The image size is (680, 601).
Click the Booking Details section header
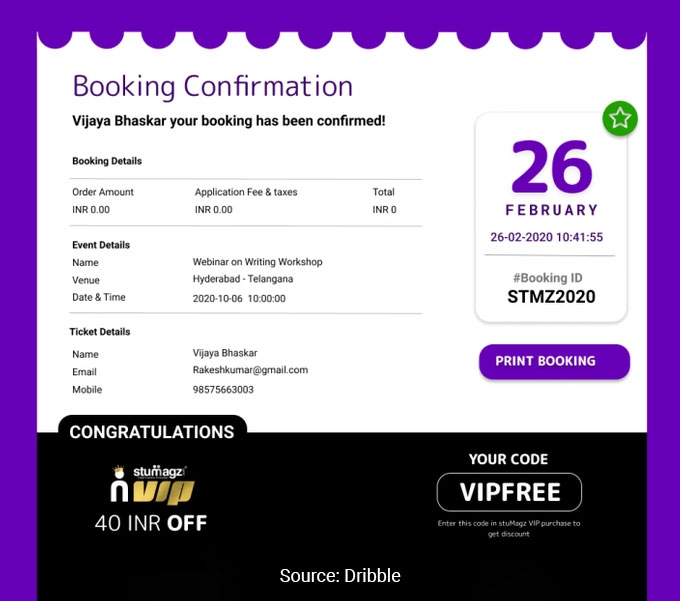pyautogui.click(x=107, y=161)
